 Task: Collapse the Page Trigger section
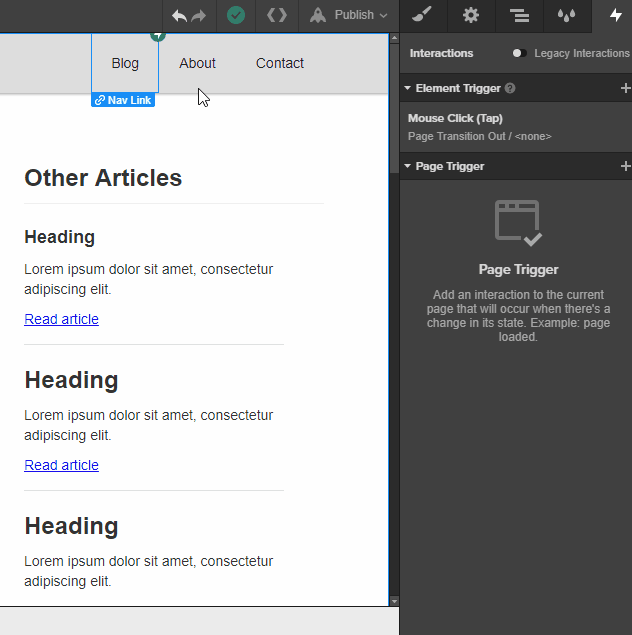coord(407,166)
